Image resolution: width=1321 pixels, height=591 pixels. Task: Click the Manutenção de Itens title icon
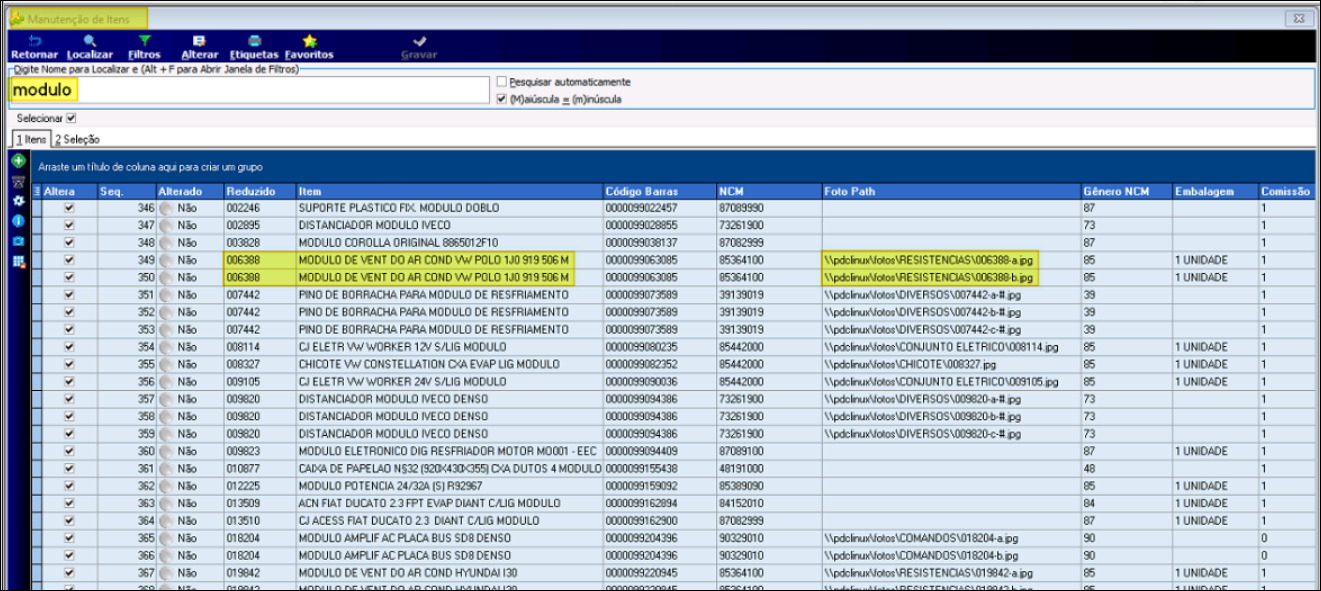(17, 19)
